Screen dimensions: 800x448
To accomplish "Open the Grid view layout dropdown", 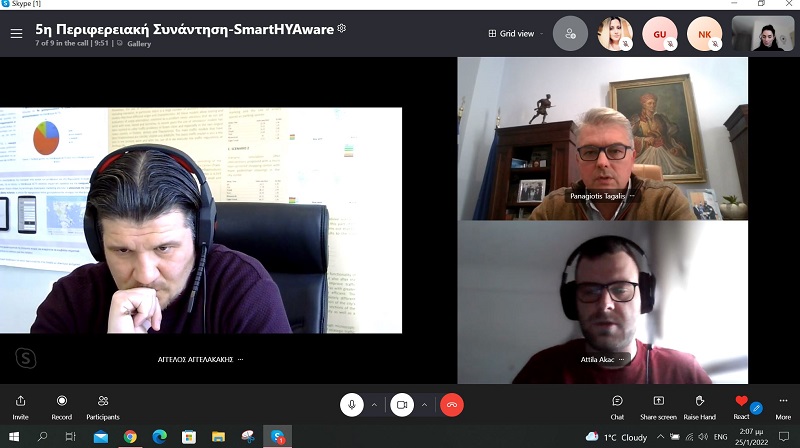I will click(x=516, y=34).
